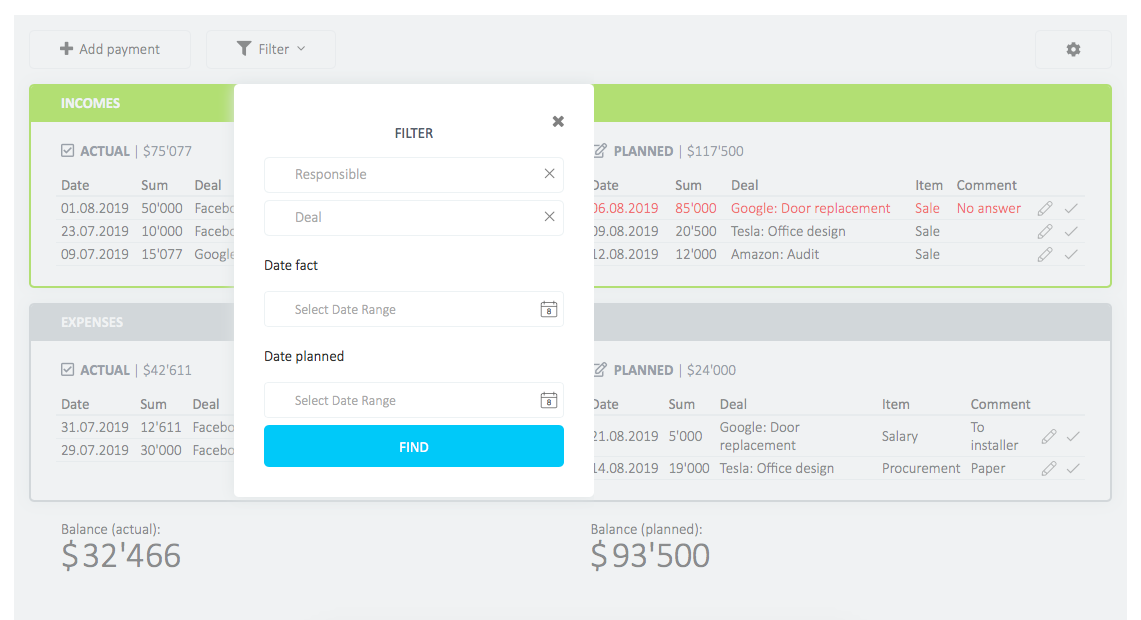Click the ACTUAL checkbox icon under Expenses
Image resolution: width=1141 pixels, height=620 pixels.
[x=68, y=370]
